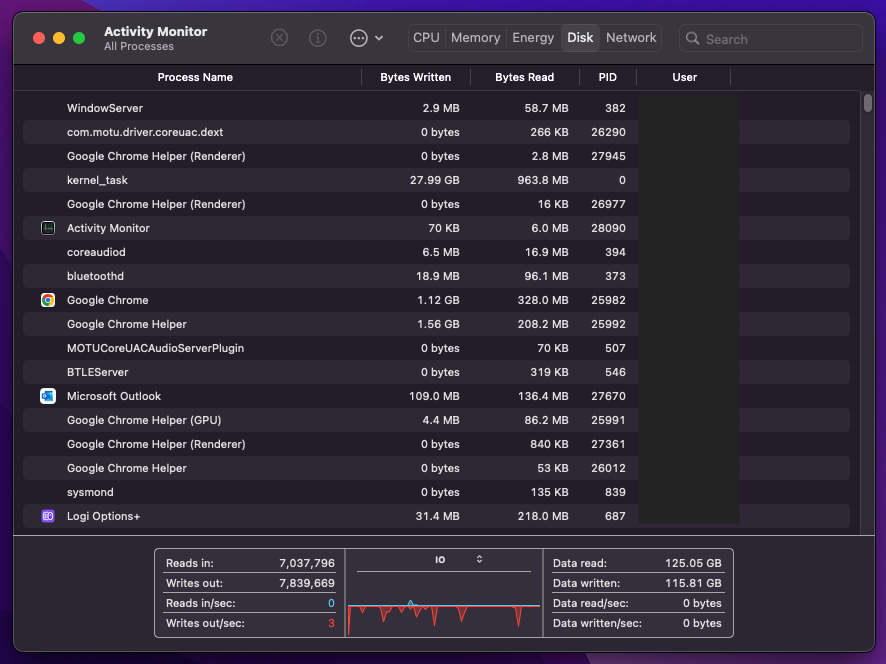
Task: Click the vertical scrollbar thumb of process list
Action: point(868,104)
